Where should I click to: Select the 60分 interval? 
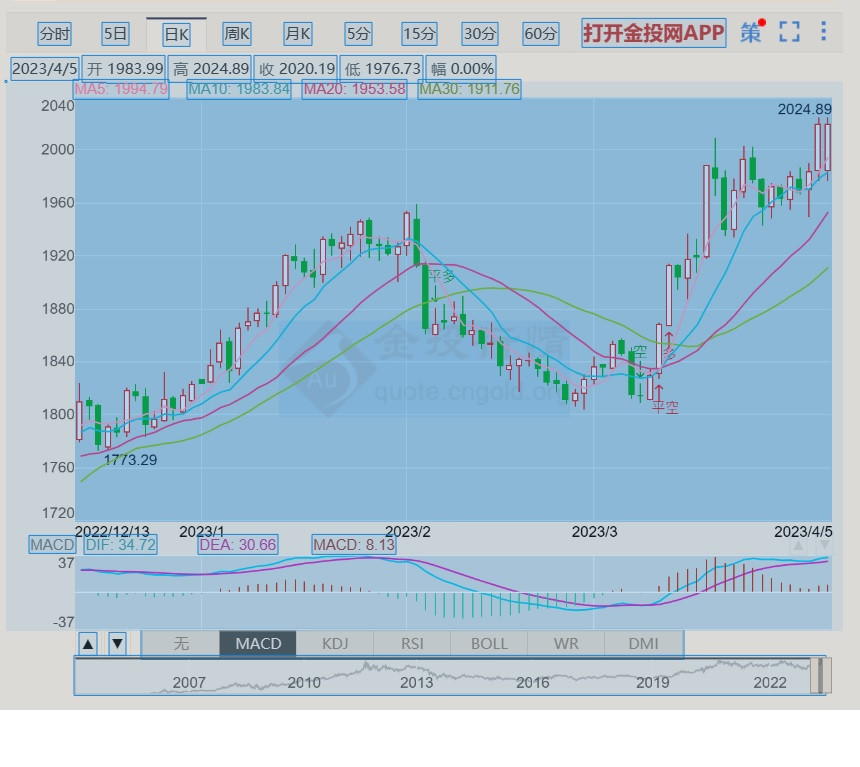[x=541, y=34]
